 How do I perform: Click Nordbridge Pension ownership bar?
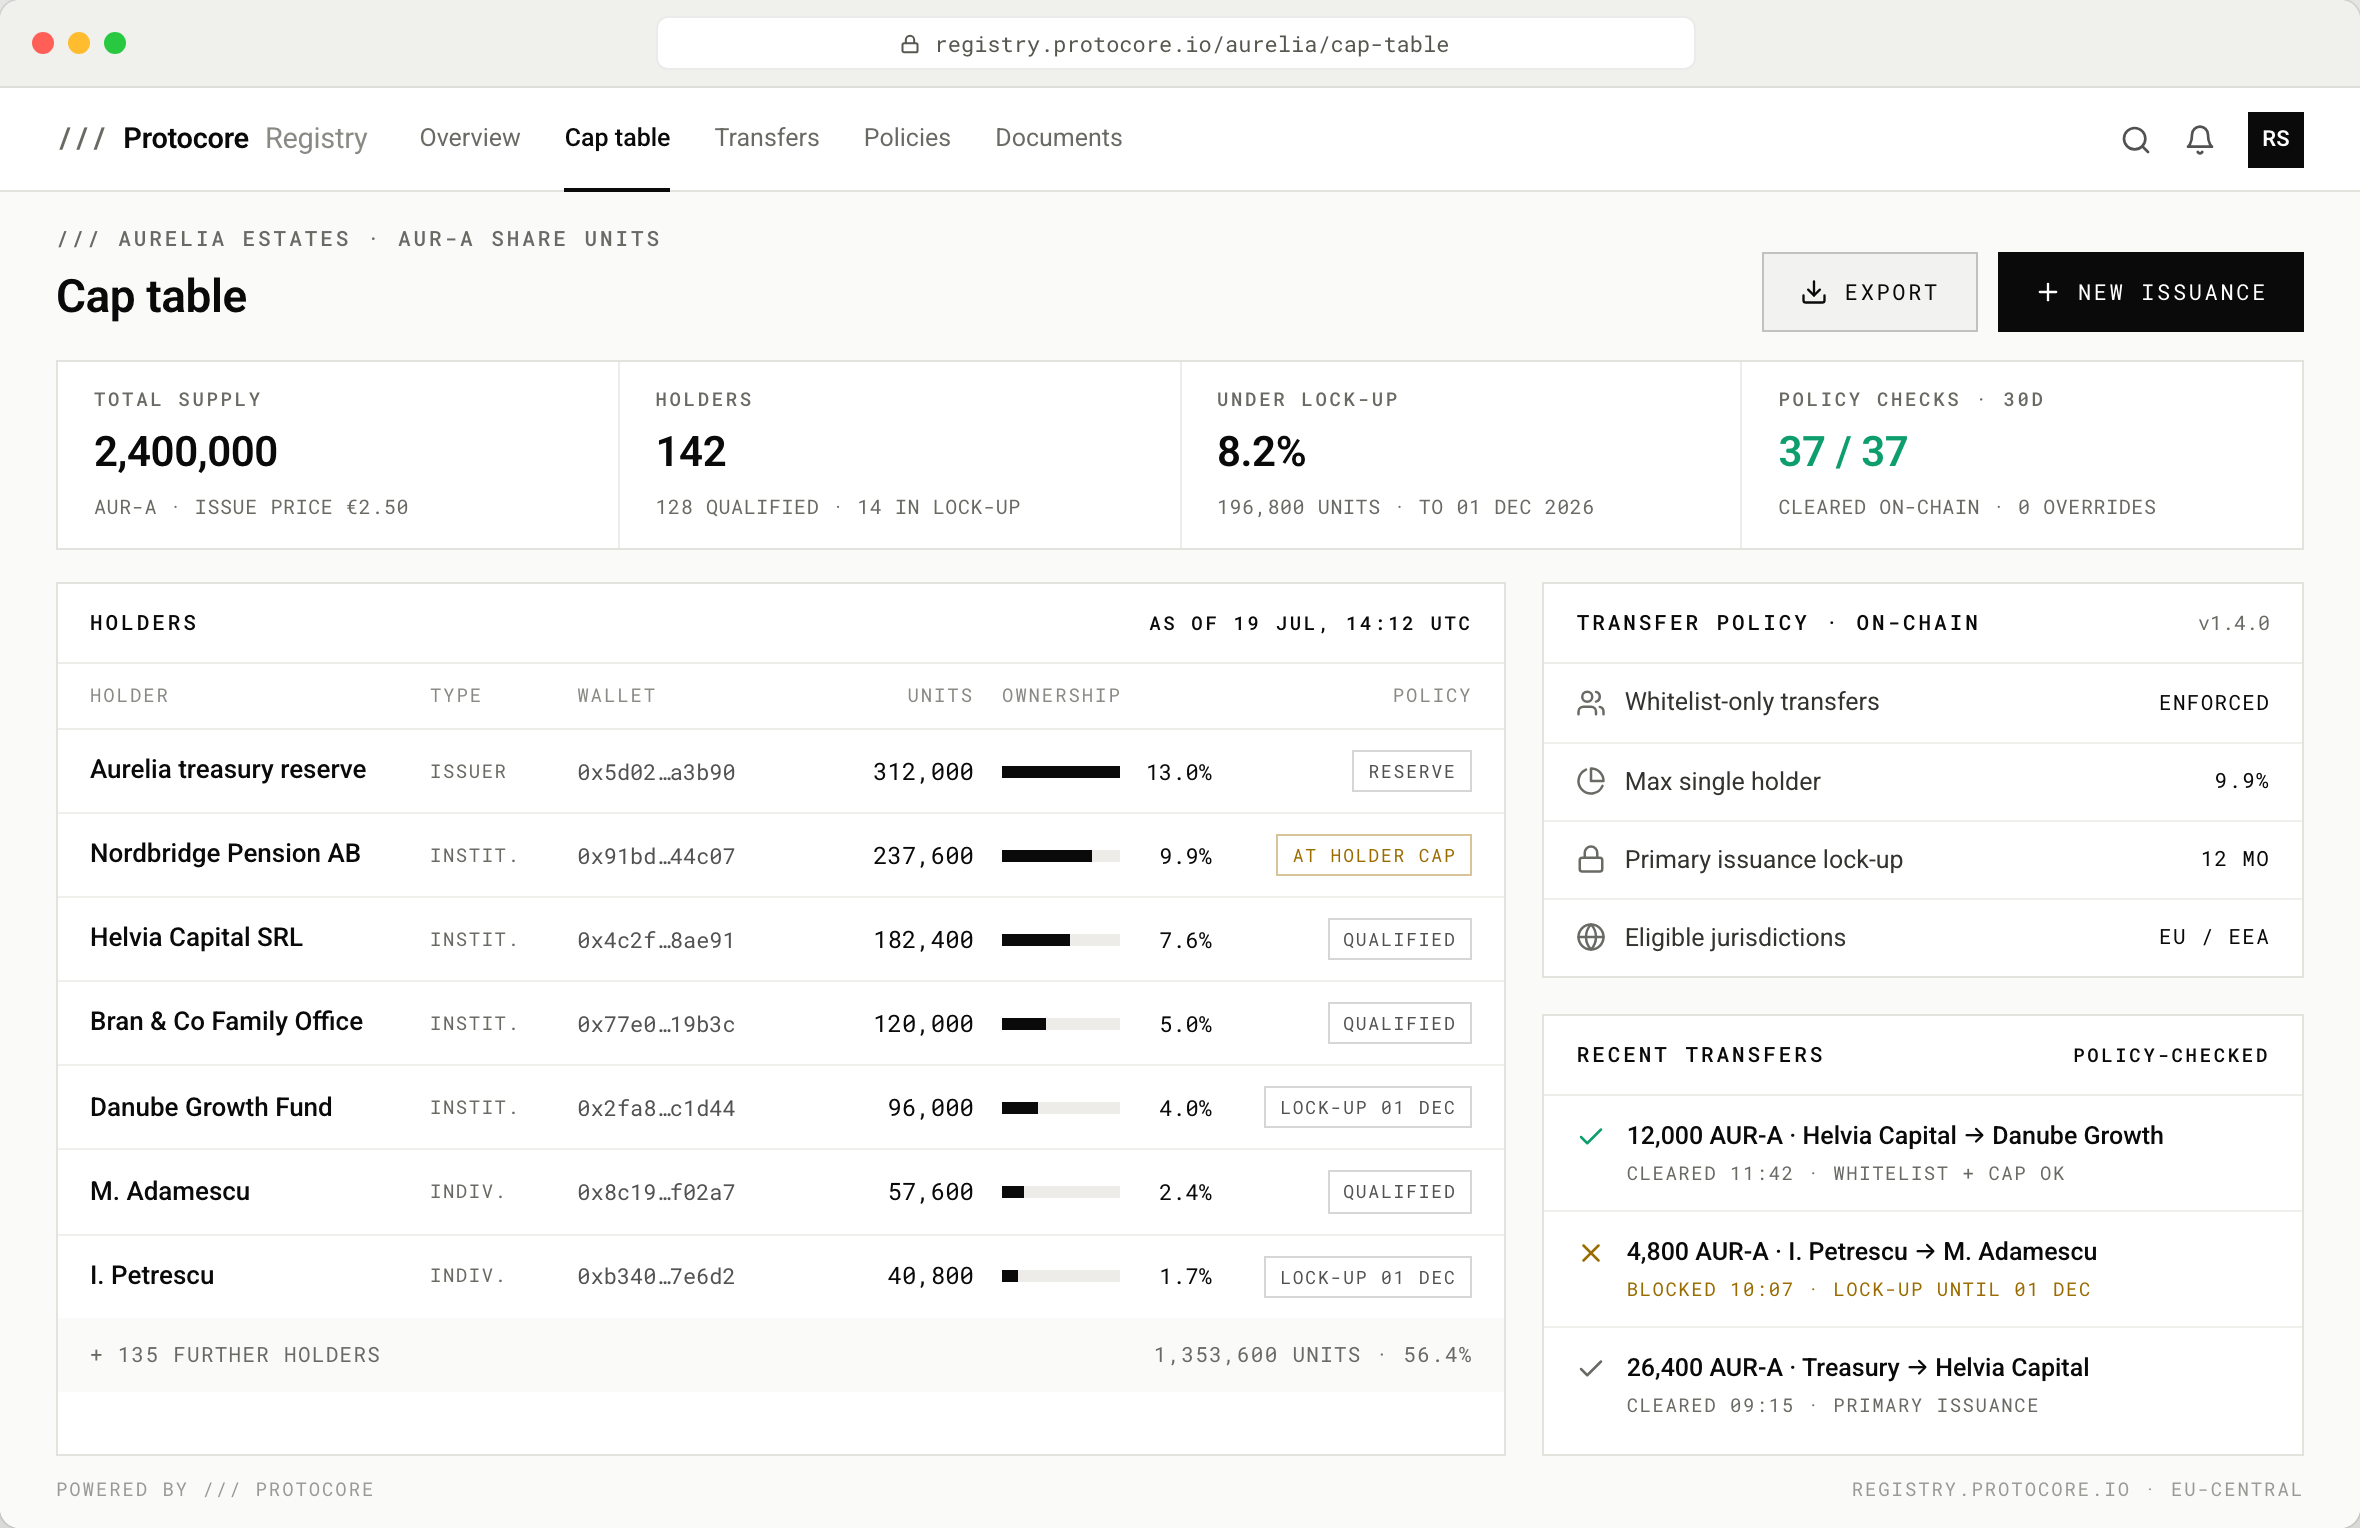(1061, 856)
